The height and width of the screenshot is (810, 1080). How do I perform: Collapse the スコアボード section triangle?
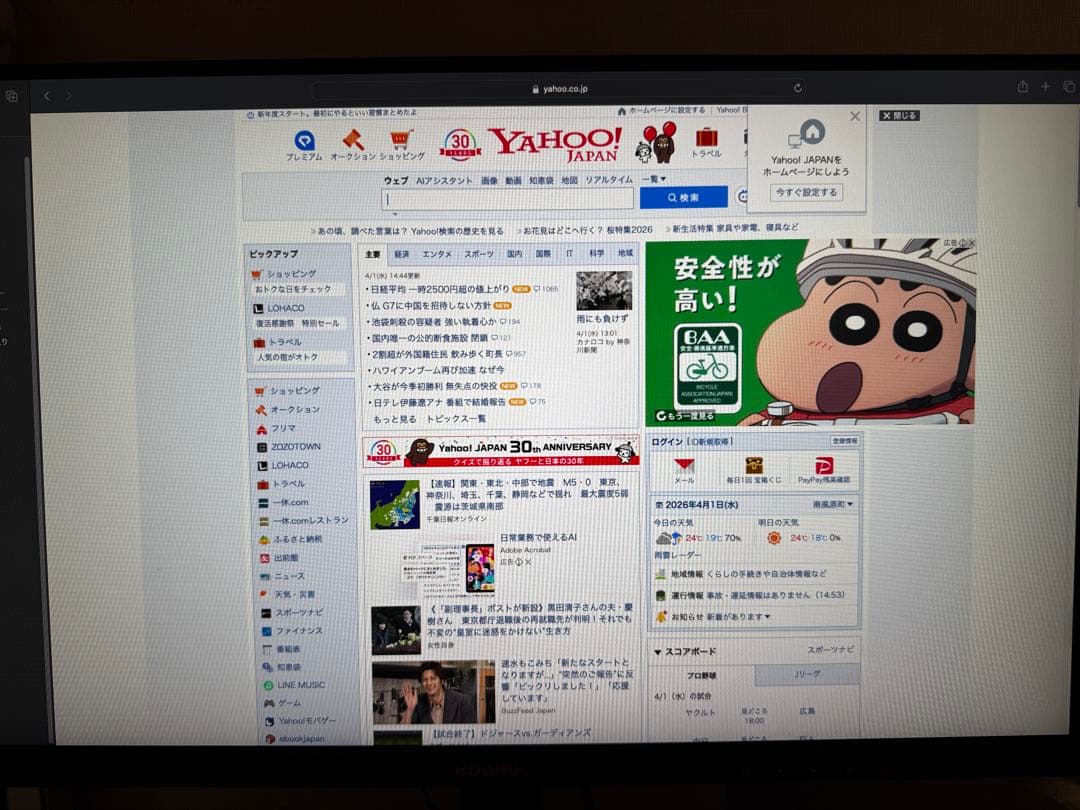(657, 652)
